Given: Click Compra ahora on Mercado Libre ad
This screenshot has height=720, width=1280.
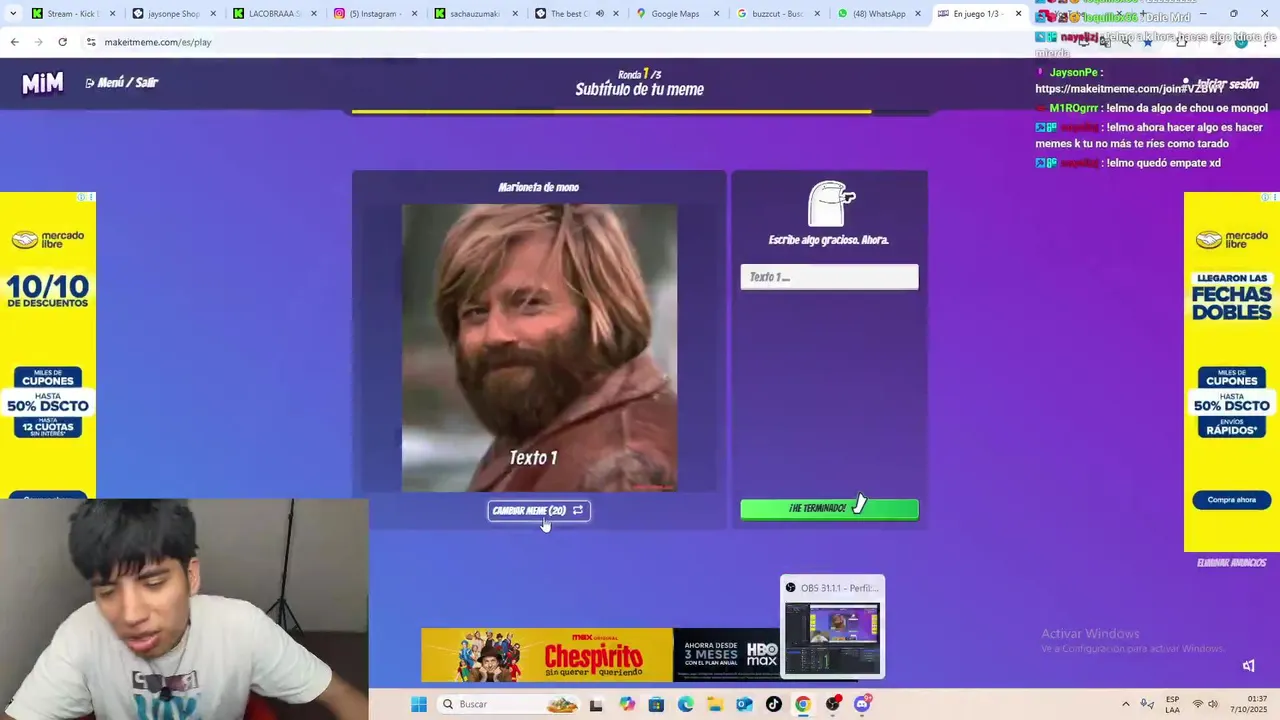Looking at the screenshot, I should point(1231,500).
